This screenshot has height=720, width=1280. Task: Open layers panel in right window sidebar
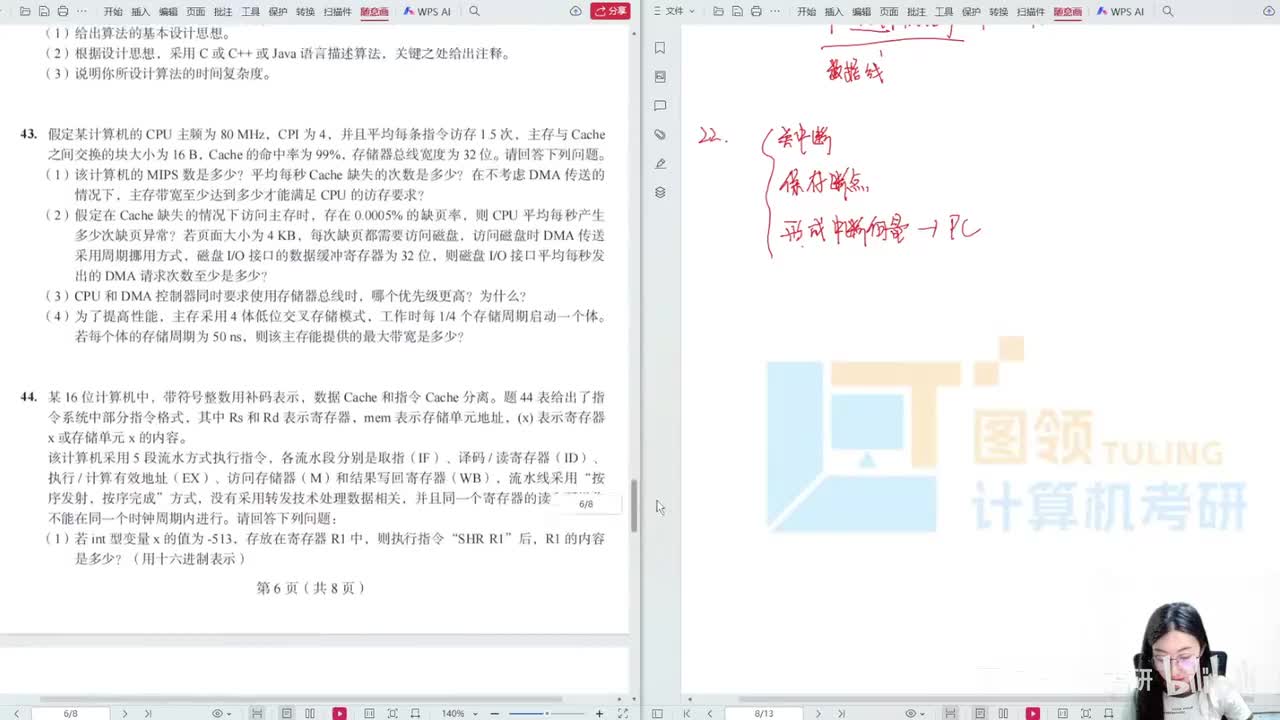click(x=660, y=192)
